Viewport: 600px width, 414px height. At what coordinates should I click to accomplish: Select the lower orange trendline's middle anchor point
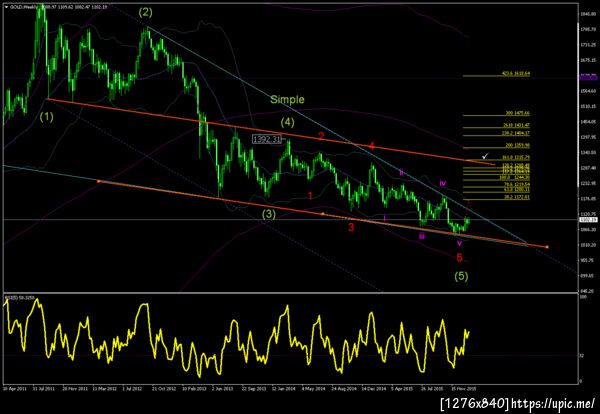point(323,214)
